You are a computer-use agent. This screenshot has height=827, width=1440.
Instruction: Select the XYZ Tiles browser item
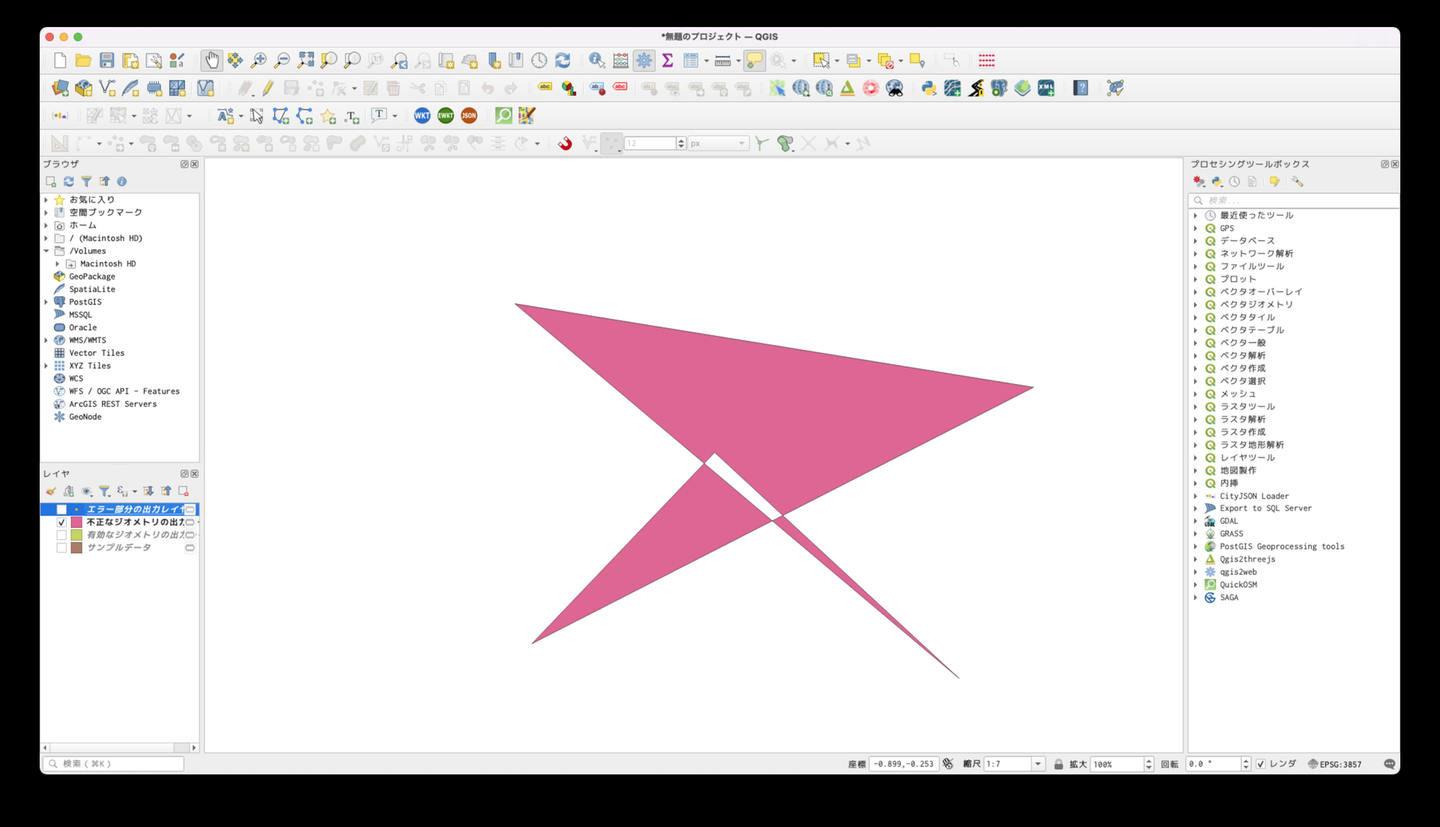tap(89, 366)
